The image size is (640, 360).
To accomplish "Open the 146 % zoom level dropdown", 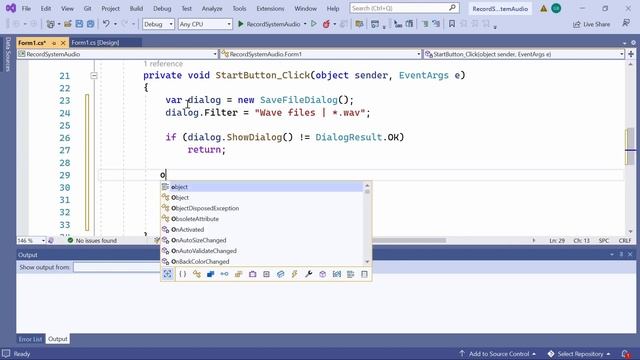I will [x=31, y=240].
